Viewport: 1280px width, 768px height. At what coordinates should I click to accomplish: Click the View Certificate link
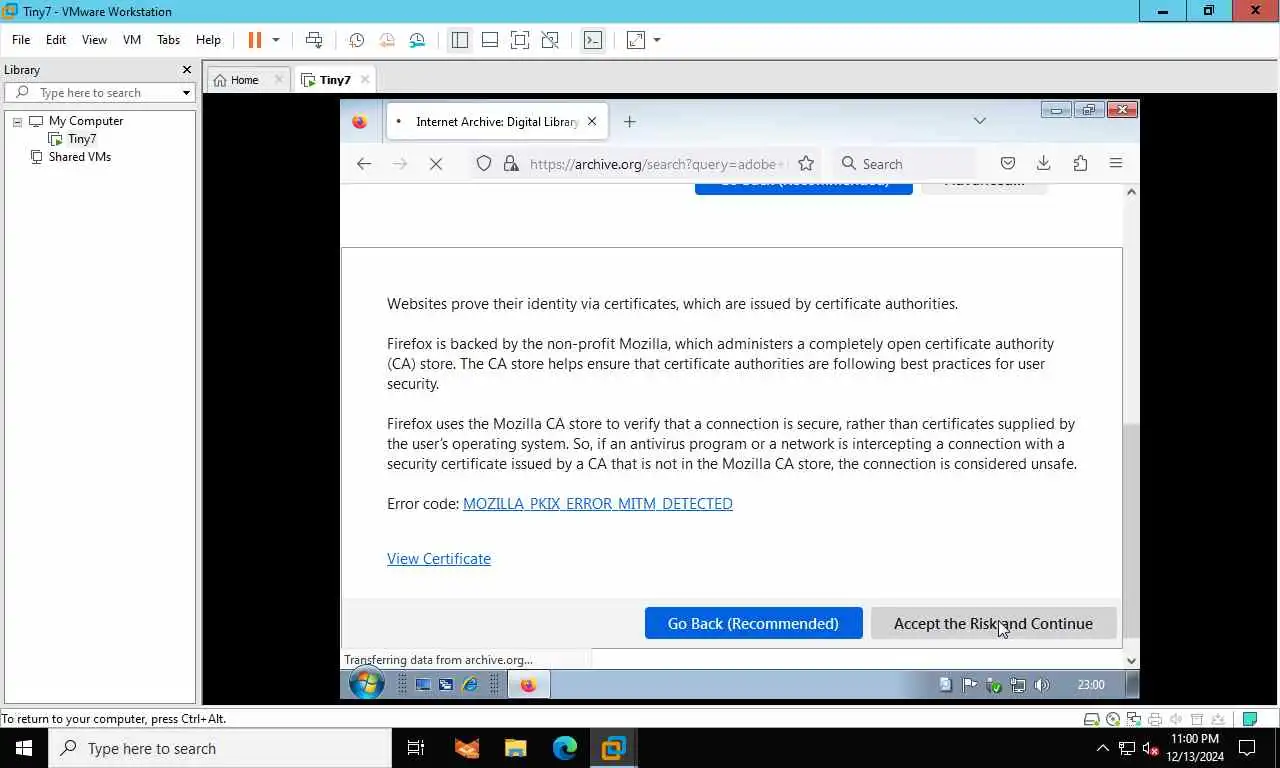coord(439,559)
